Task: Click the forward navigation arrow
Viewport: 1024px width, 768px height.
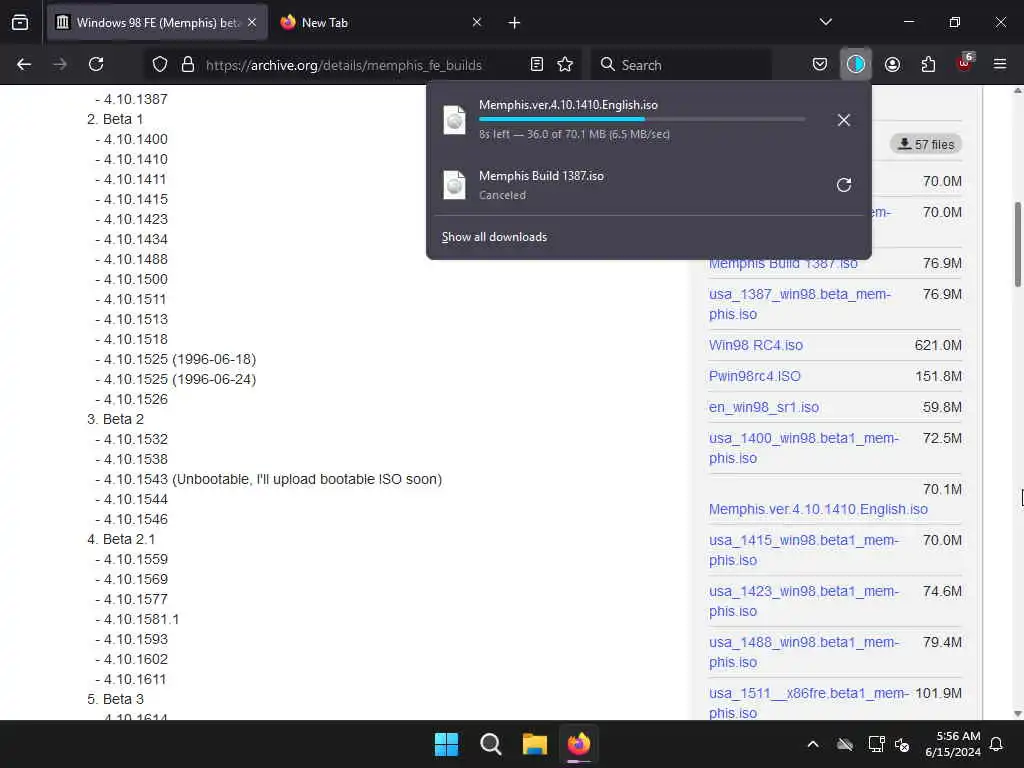Action: point(60,64)
